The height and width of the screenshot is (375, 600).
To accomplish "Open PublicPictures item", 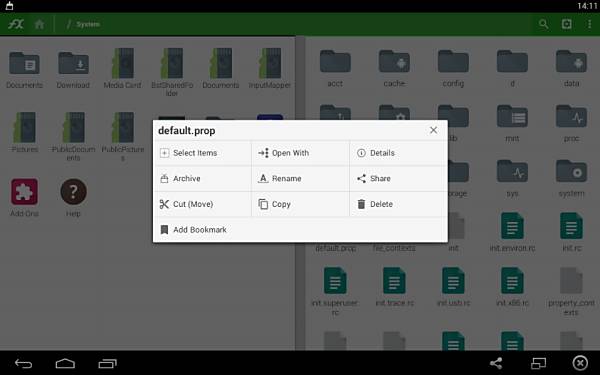I will click(123, 136).
